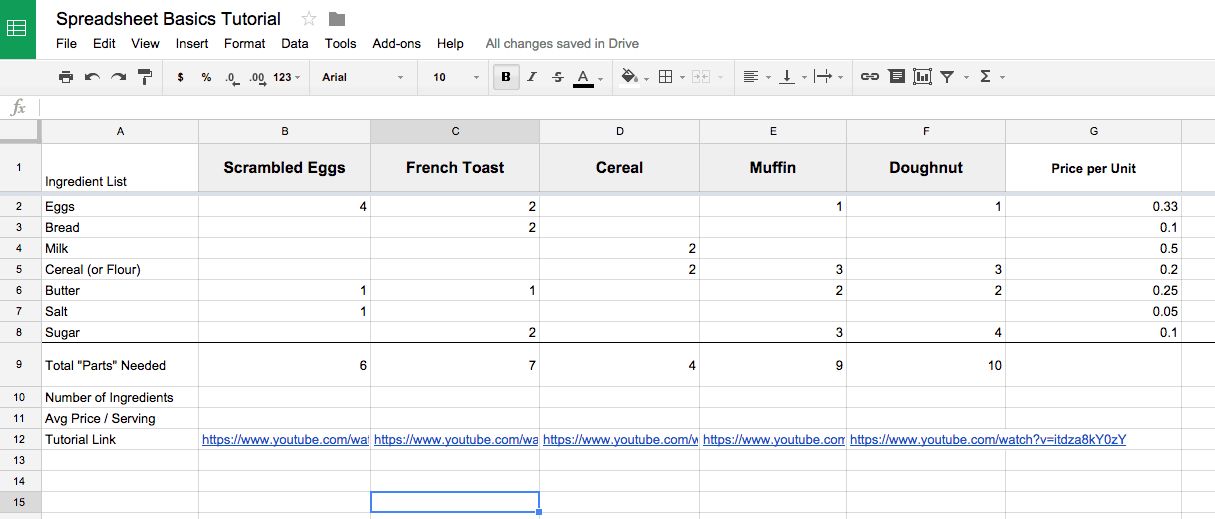Toggle italic formatting
Screen dimensions: 1215x519
tap(532, 77)
